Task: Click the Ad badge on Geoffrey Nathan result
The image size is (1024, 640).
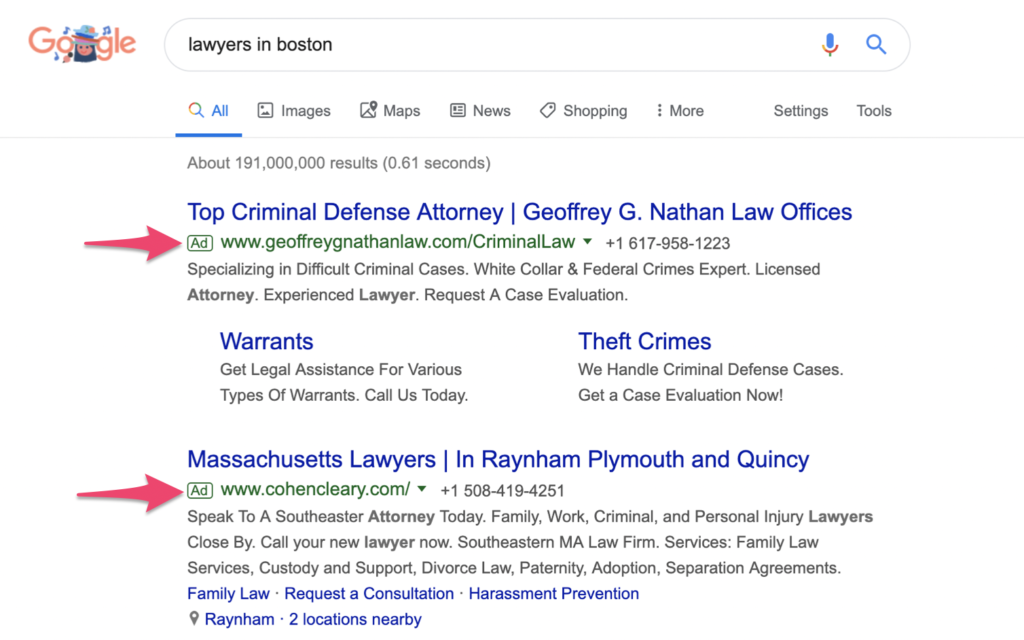Action: [200, 243]
